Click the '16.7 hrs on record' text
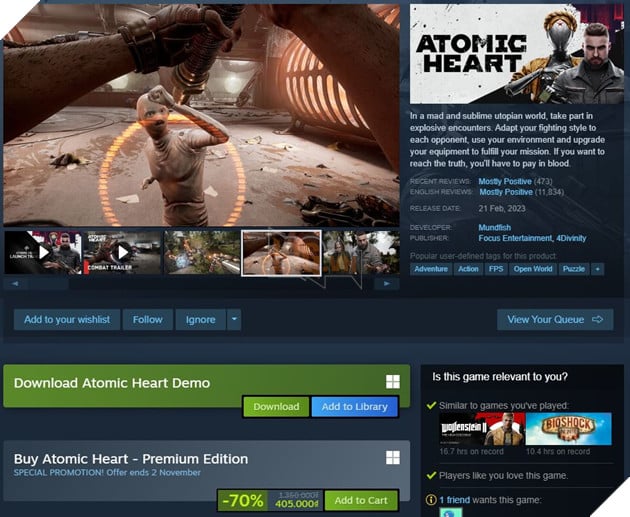630x517 pixels. click(x=471, y=452)
